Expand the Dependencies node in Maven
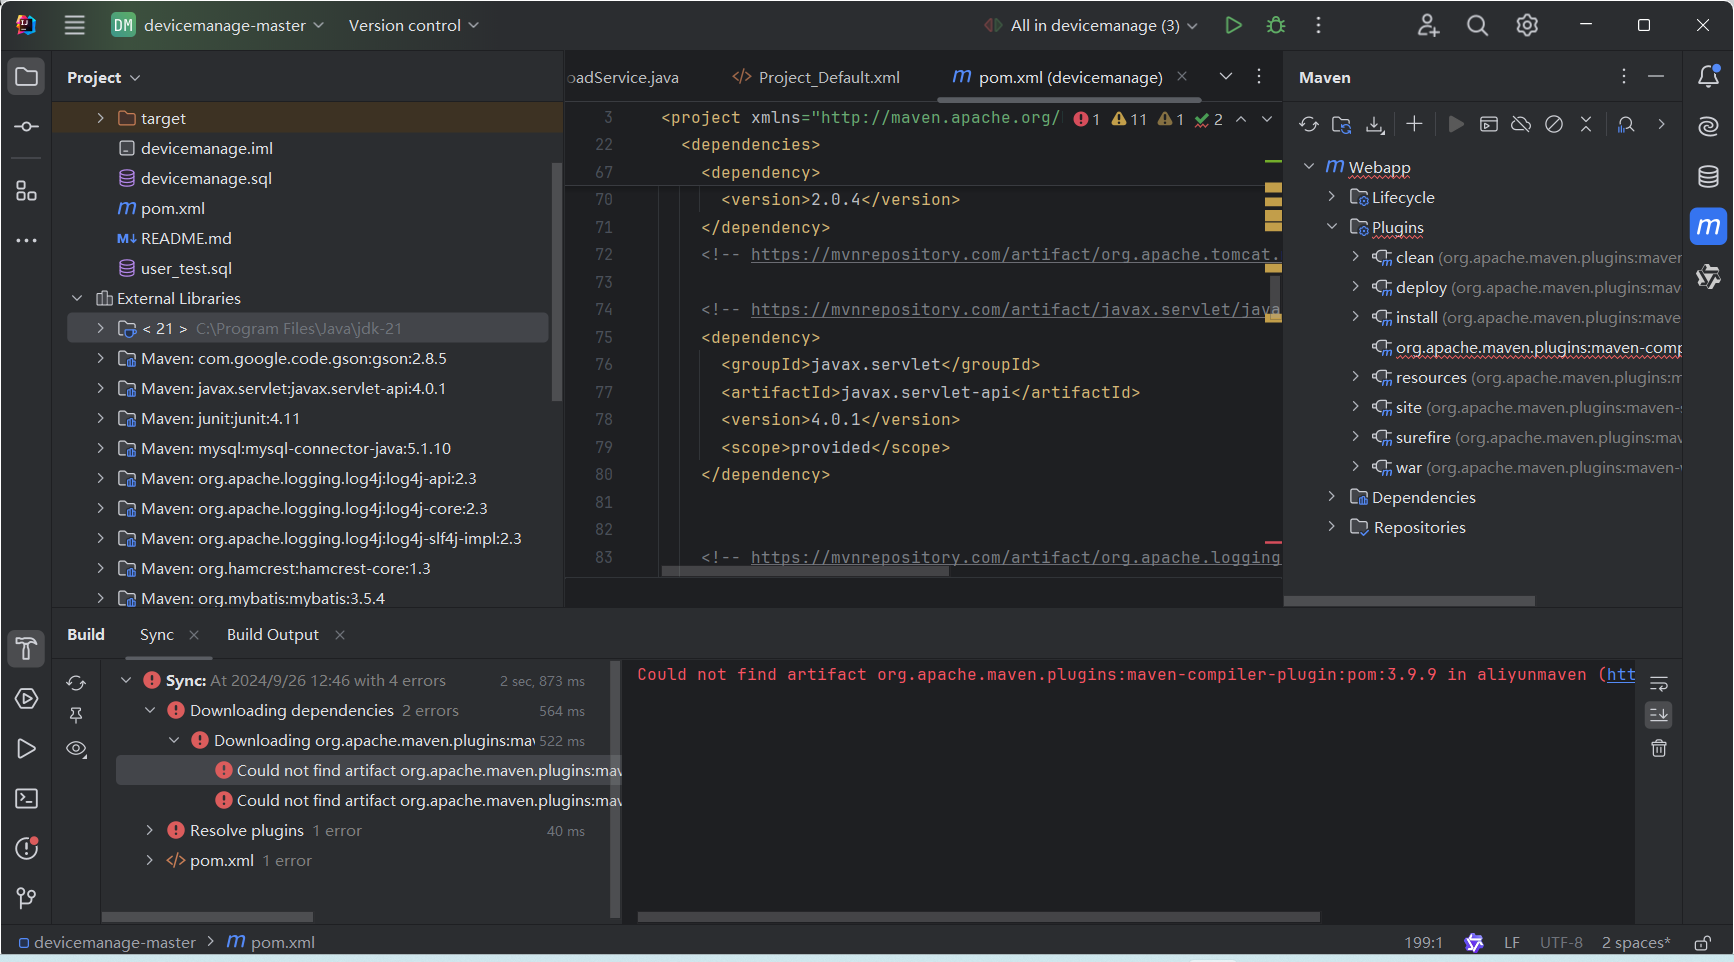This screenshot has height=962, width=1734. click(x=1332, y=497)
